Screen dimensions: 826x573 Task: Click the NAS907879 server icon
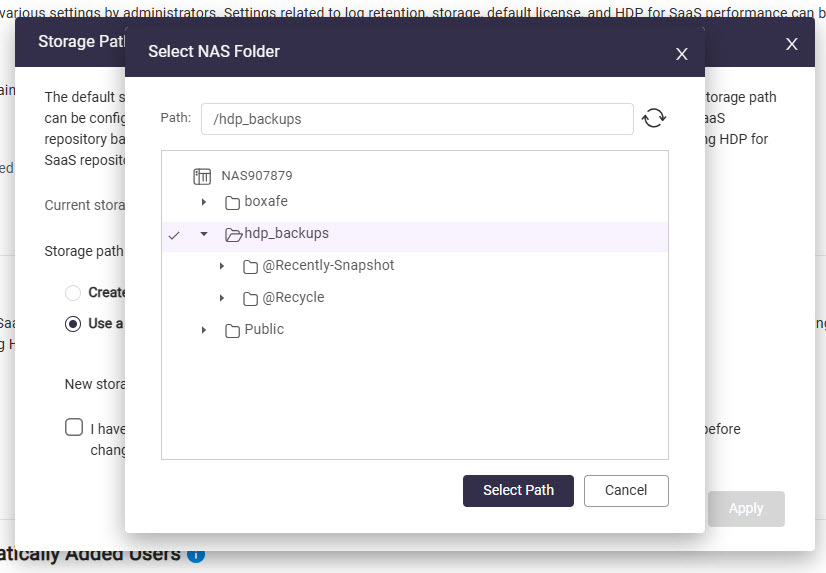click(202, 176)
